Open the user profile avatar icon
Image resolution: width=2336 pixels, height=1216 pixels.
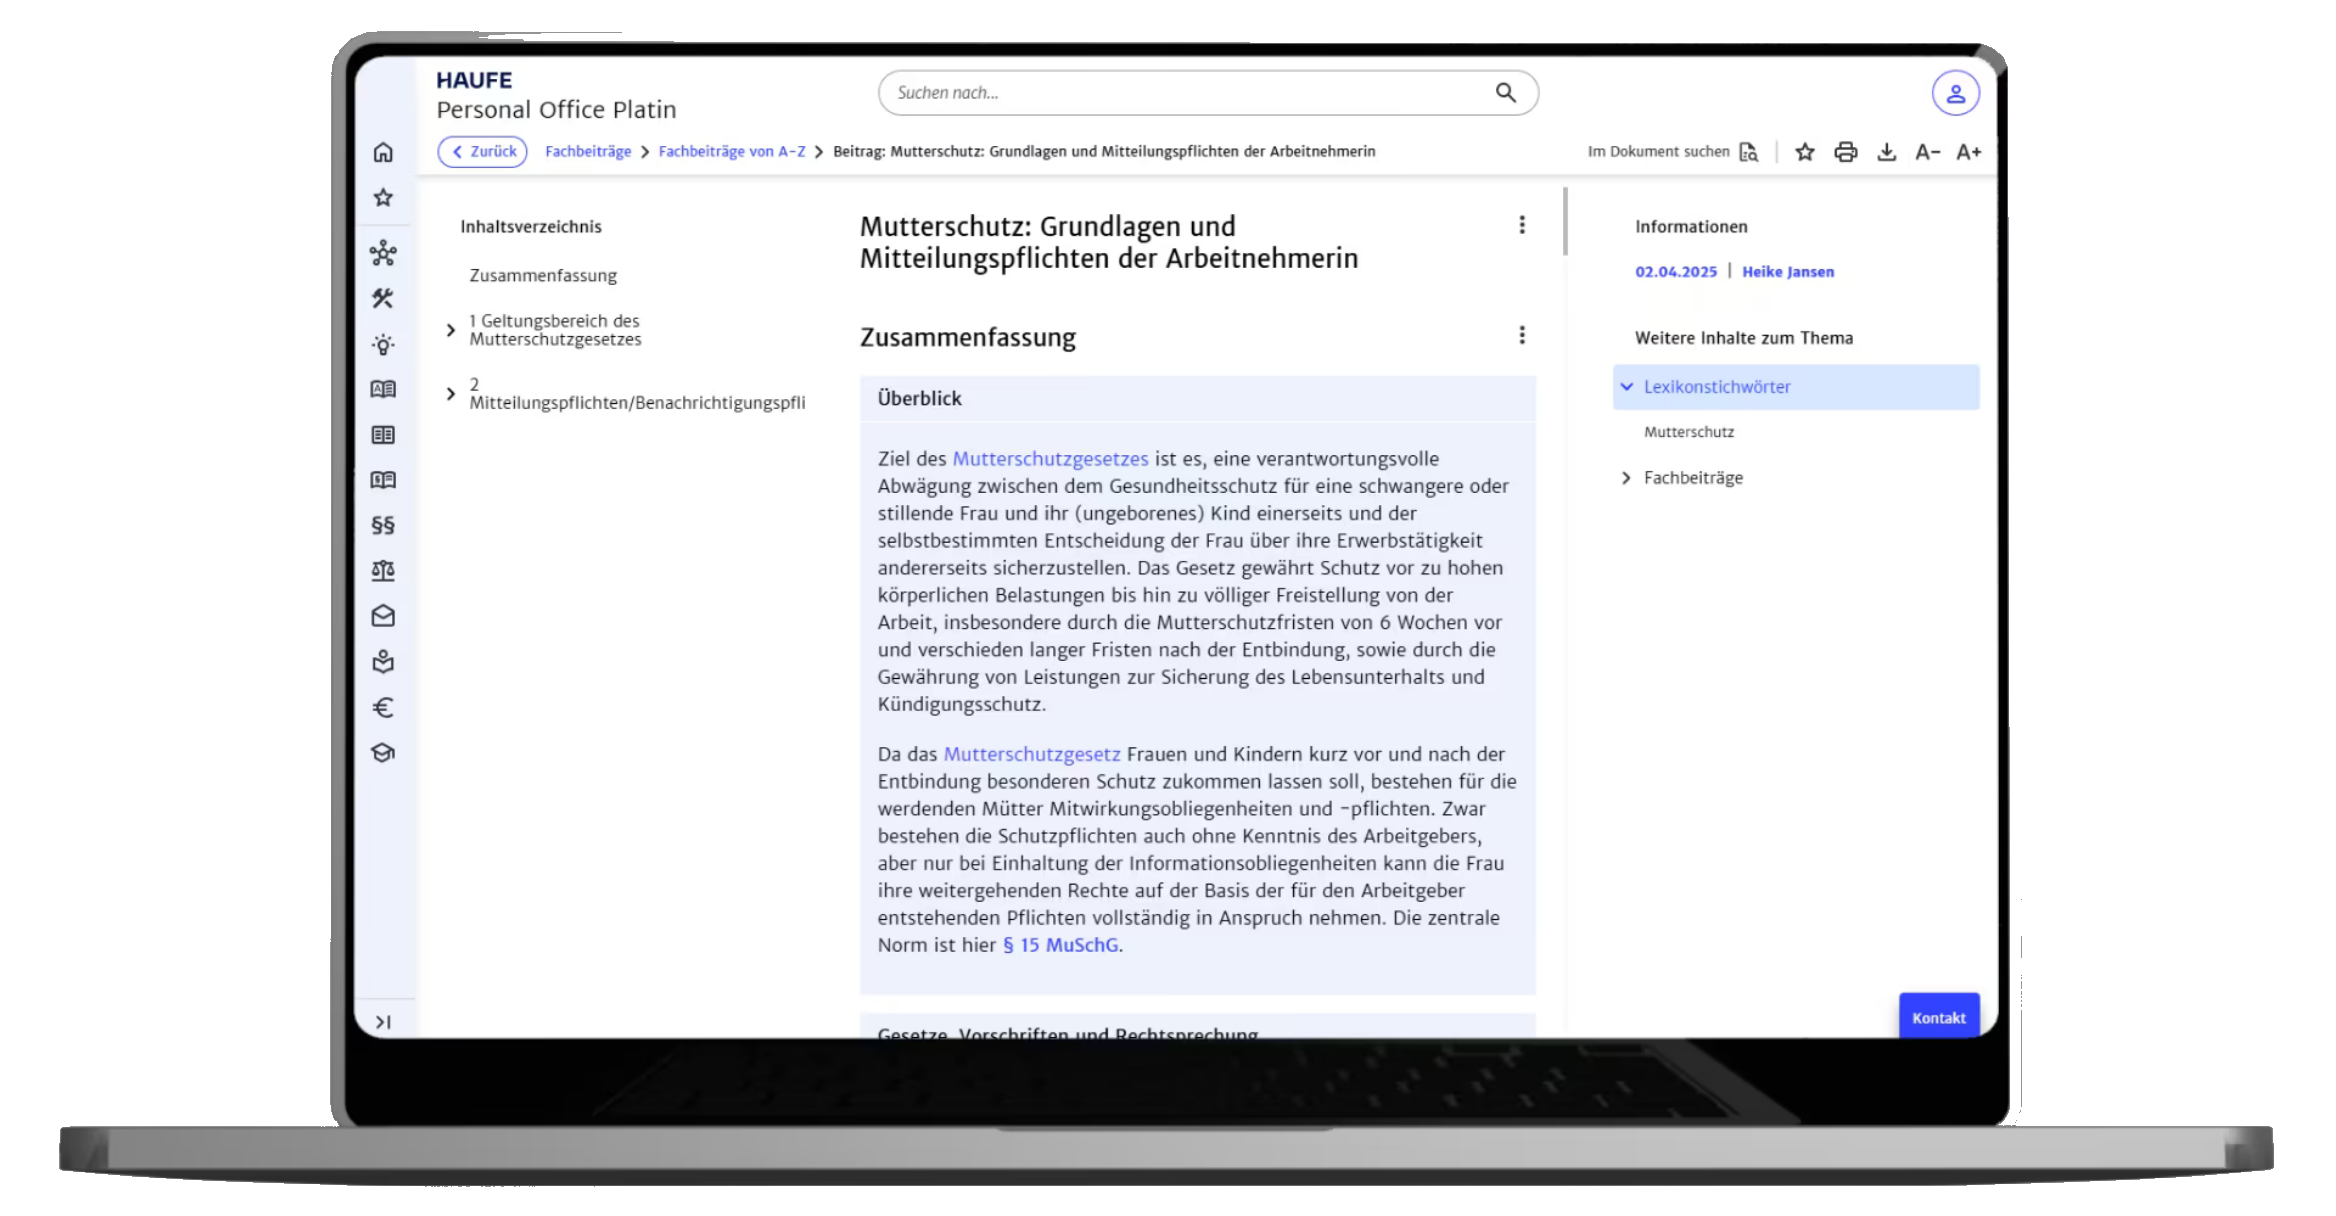1955,94
